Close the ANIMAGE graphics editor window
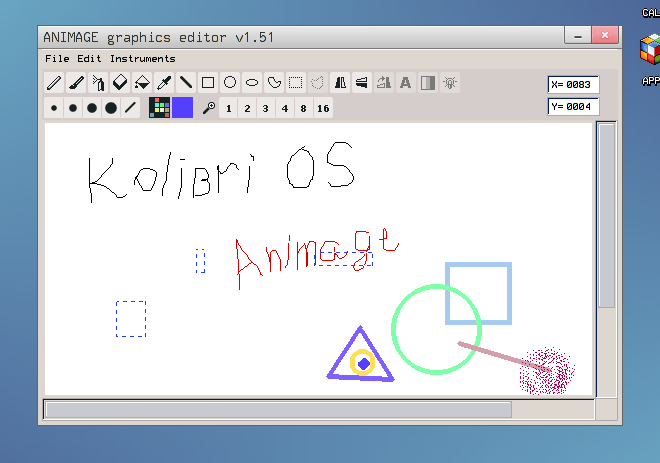Screen dimensions: 660x463 coord(605,35)
